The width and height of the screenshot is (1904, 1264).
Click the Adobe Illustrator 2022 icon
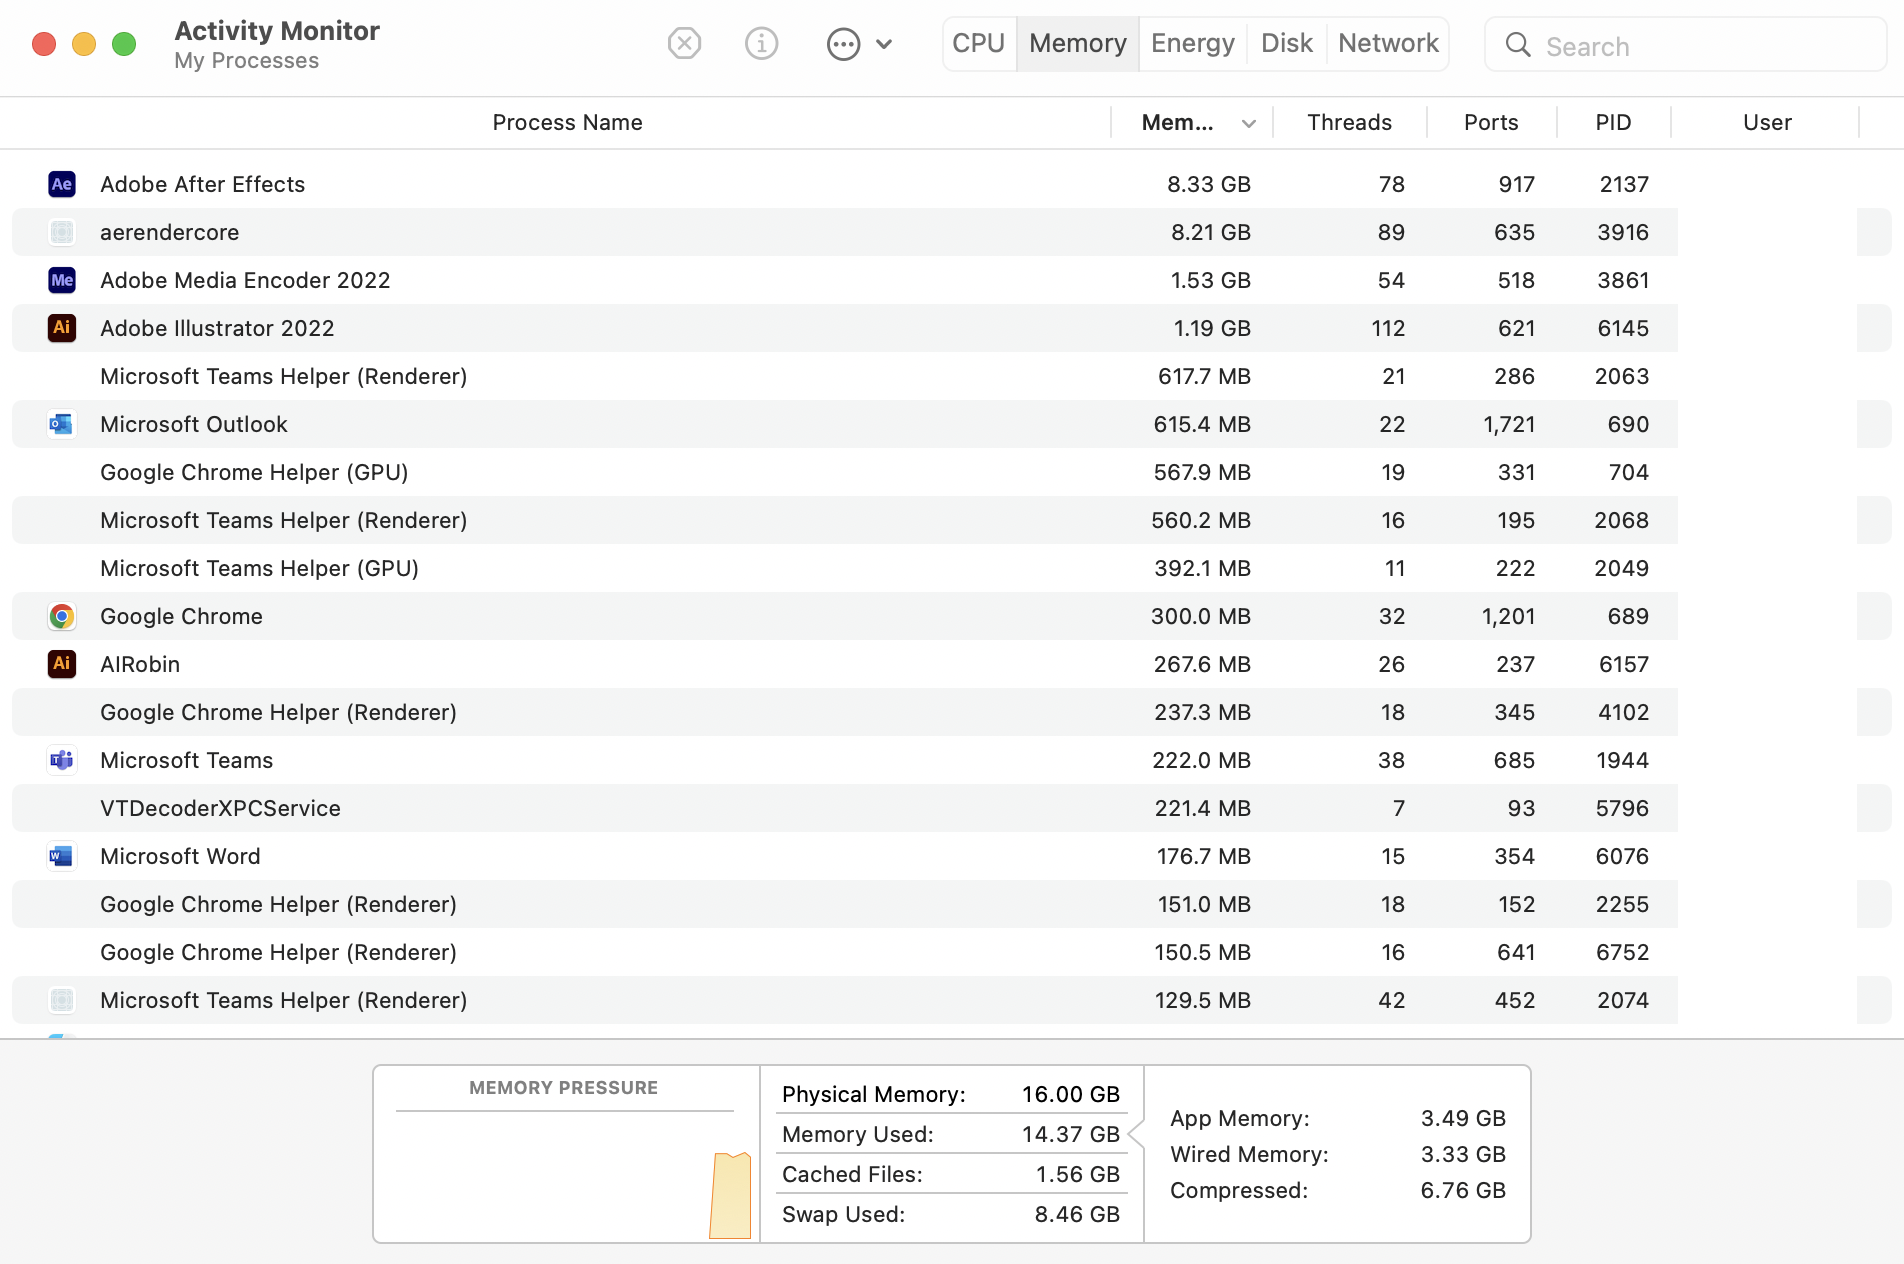[62, 328]
